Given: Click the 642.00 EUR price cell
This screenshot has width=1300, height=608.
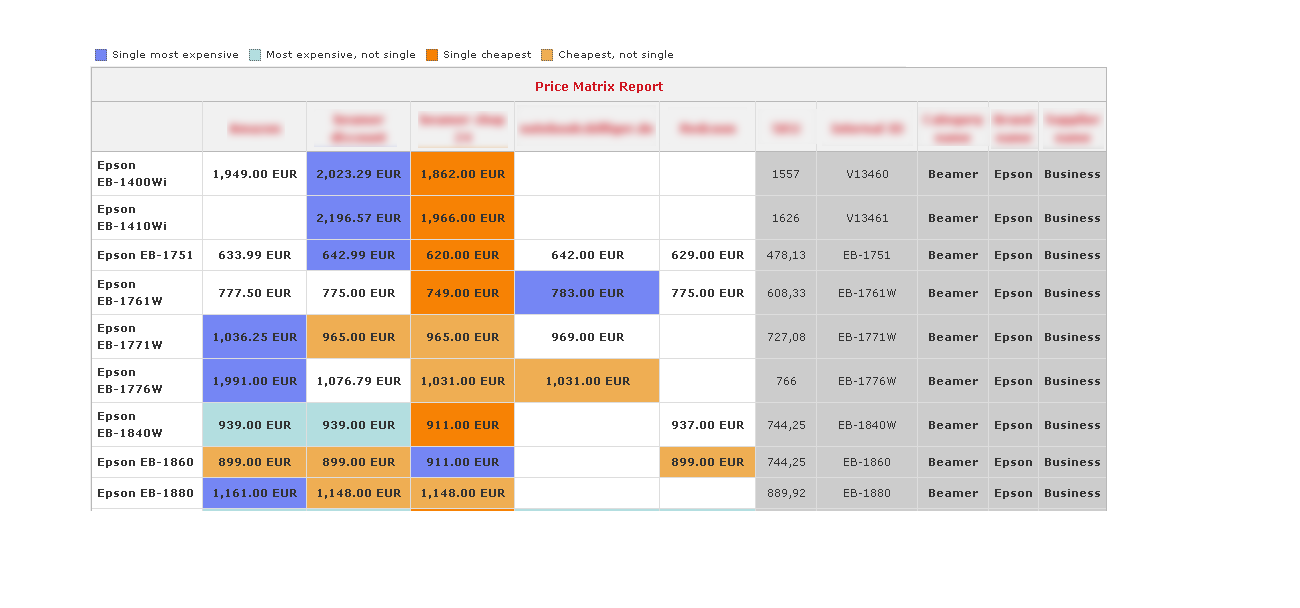Looking at the screenshot, I should (588, 255).
